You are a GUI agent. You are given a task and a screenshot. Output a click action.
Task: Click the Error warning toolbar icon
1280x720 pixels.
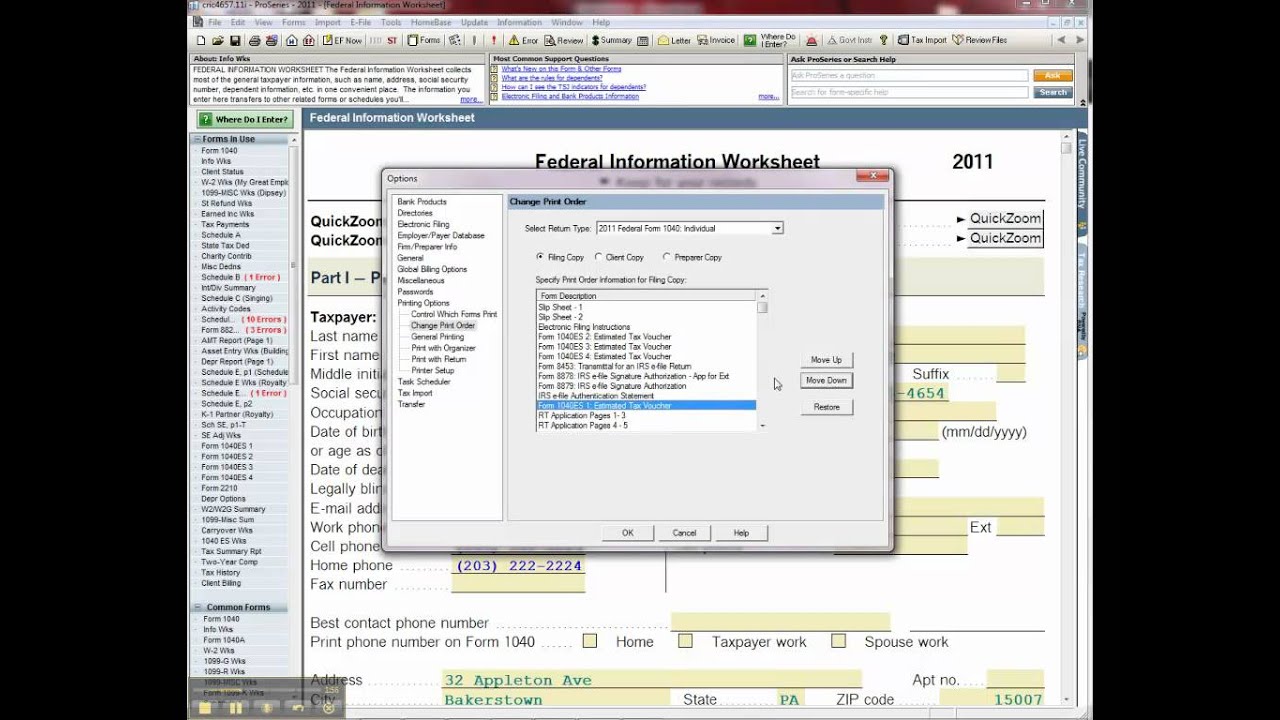coord(523,41)
